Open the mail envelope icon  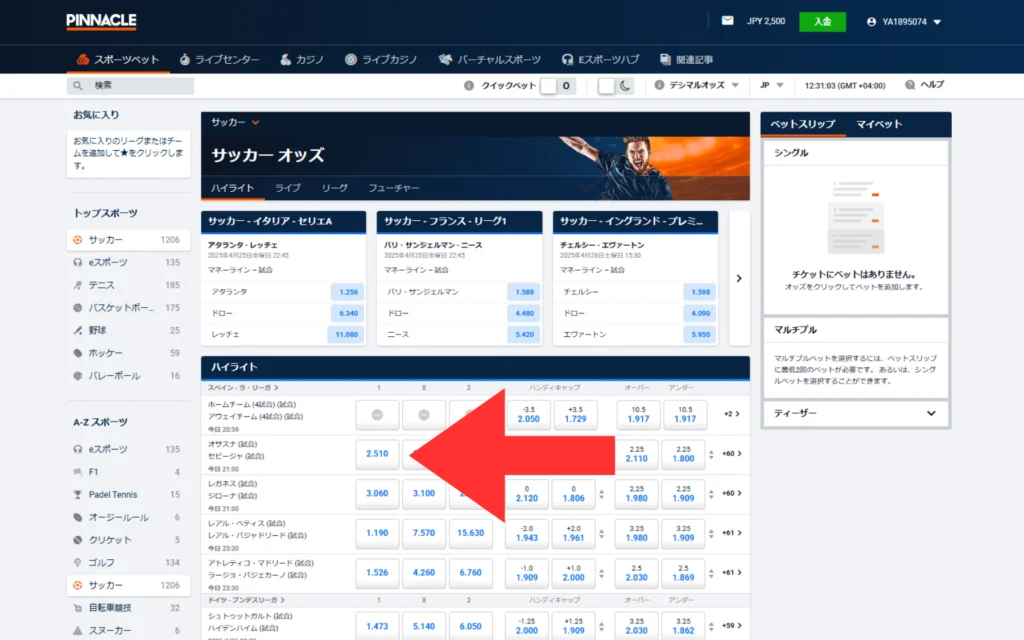click(728, 21)
